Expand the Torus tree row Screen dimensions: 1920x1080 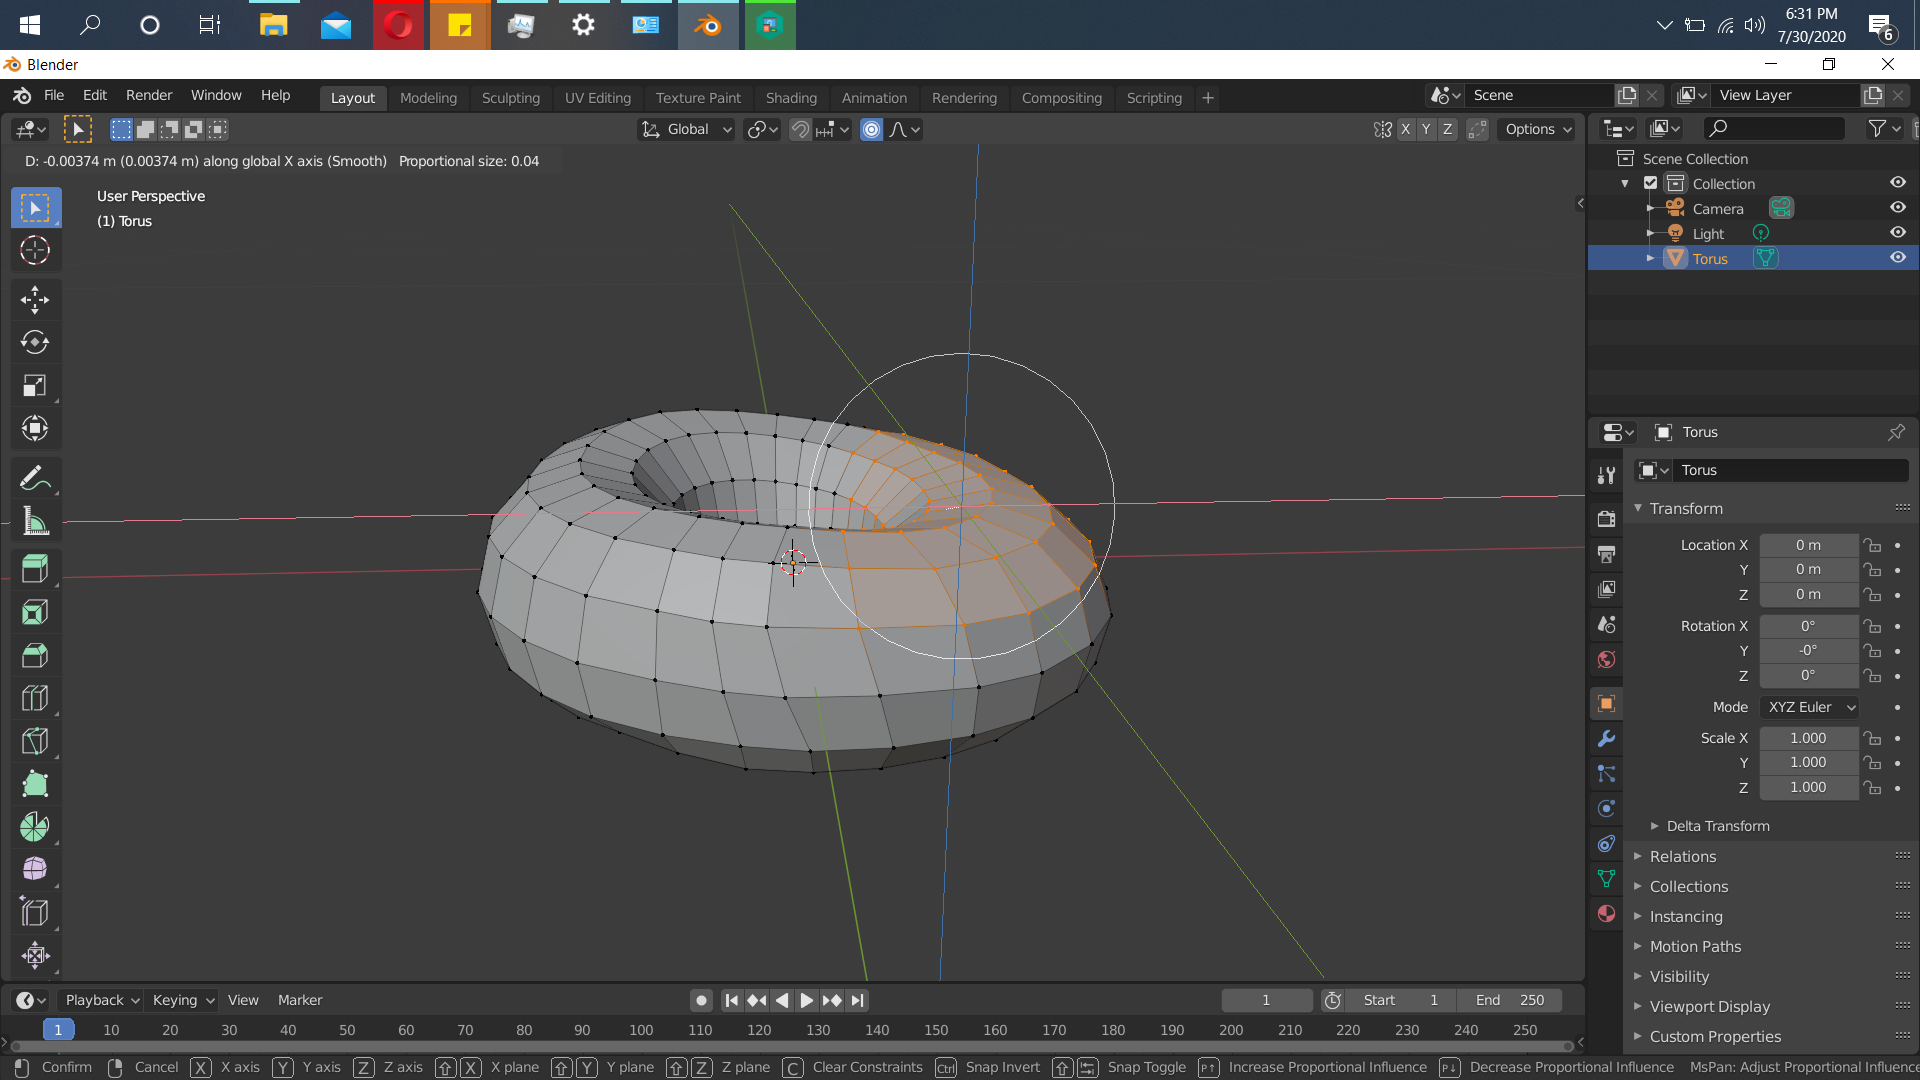(x=1650, y=258)
